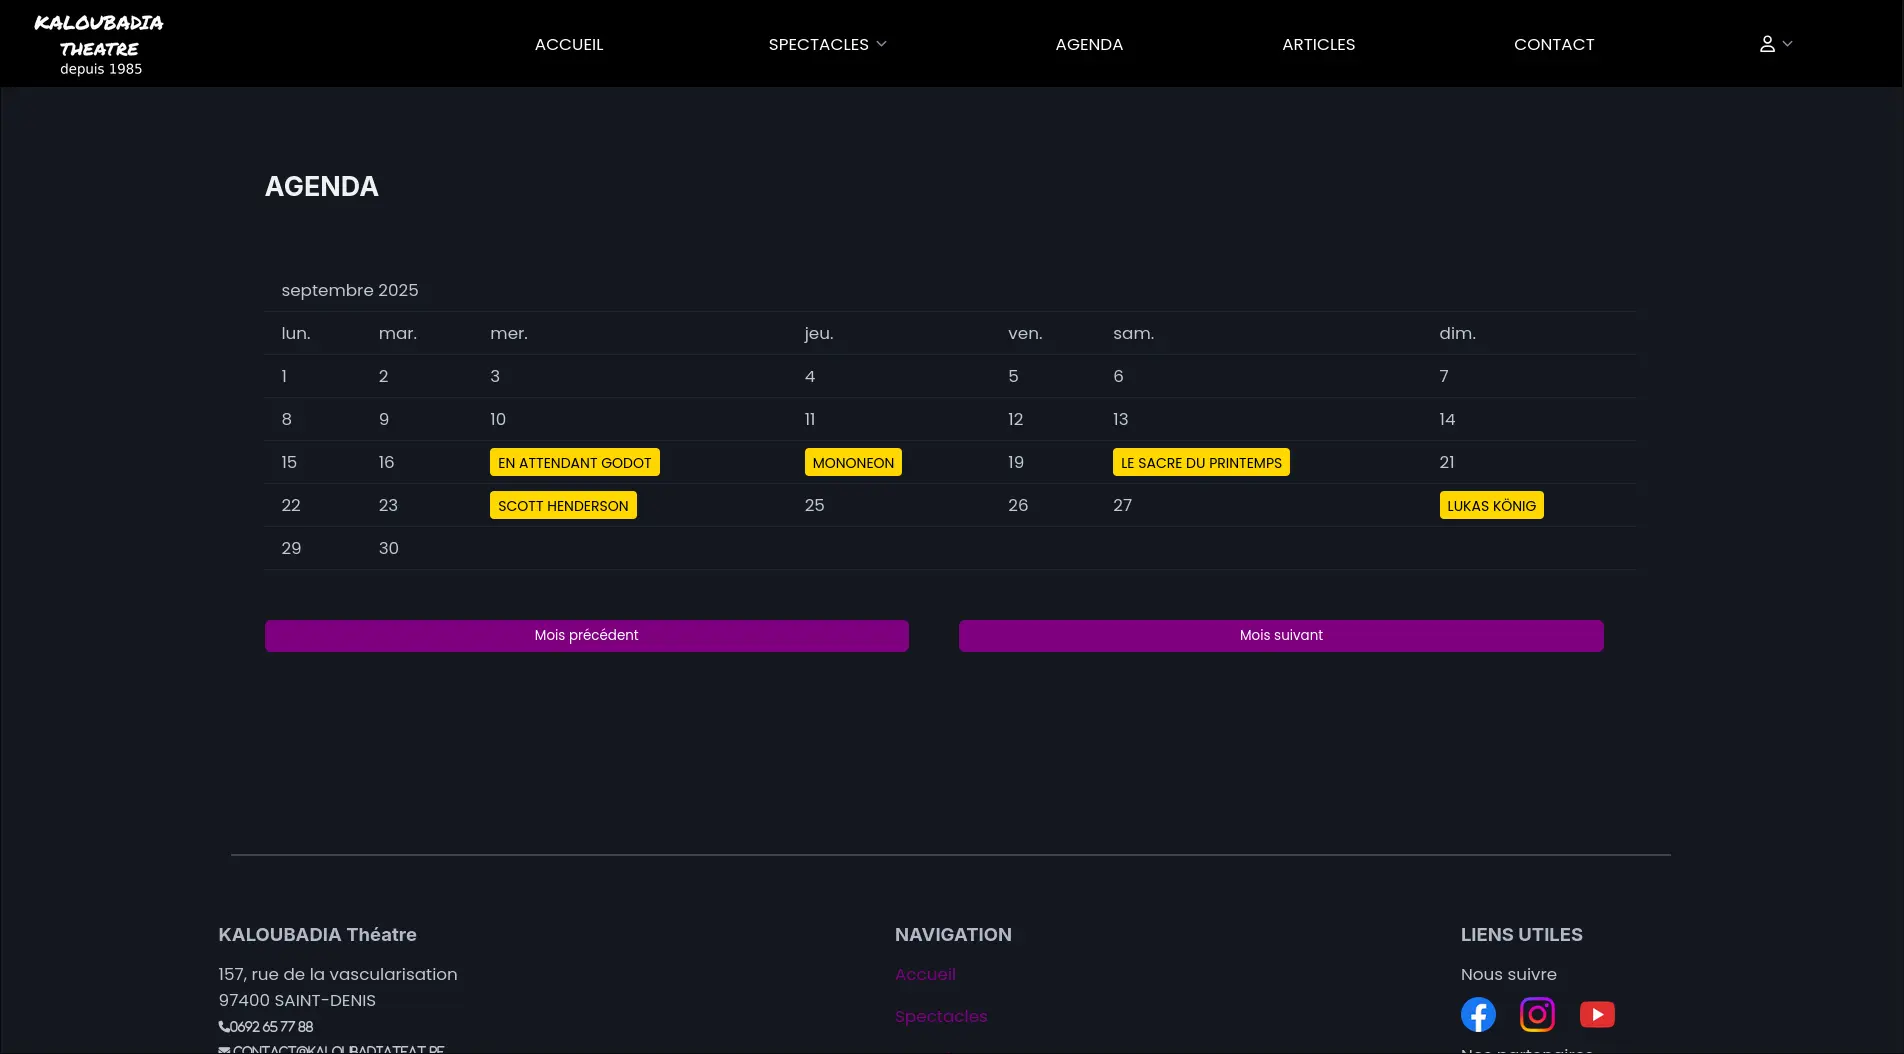Select the ARTICLES menu item
This screenshot has width=1904, height=1054.
coord(1318,44)
